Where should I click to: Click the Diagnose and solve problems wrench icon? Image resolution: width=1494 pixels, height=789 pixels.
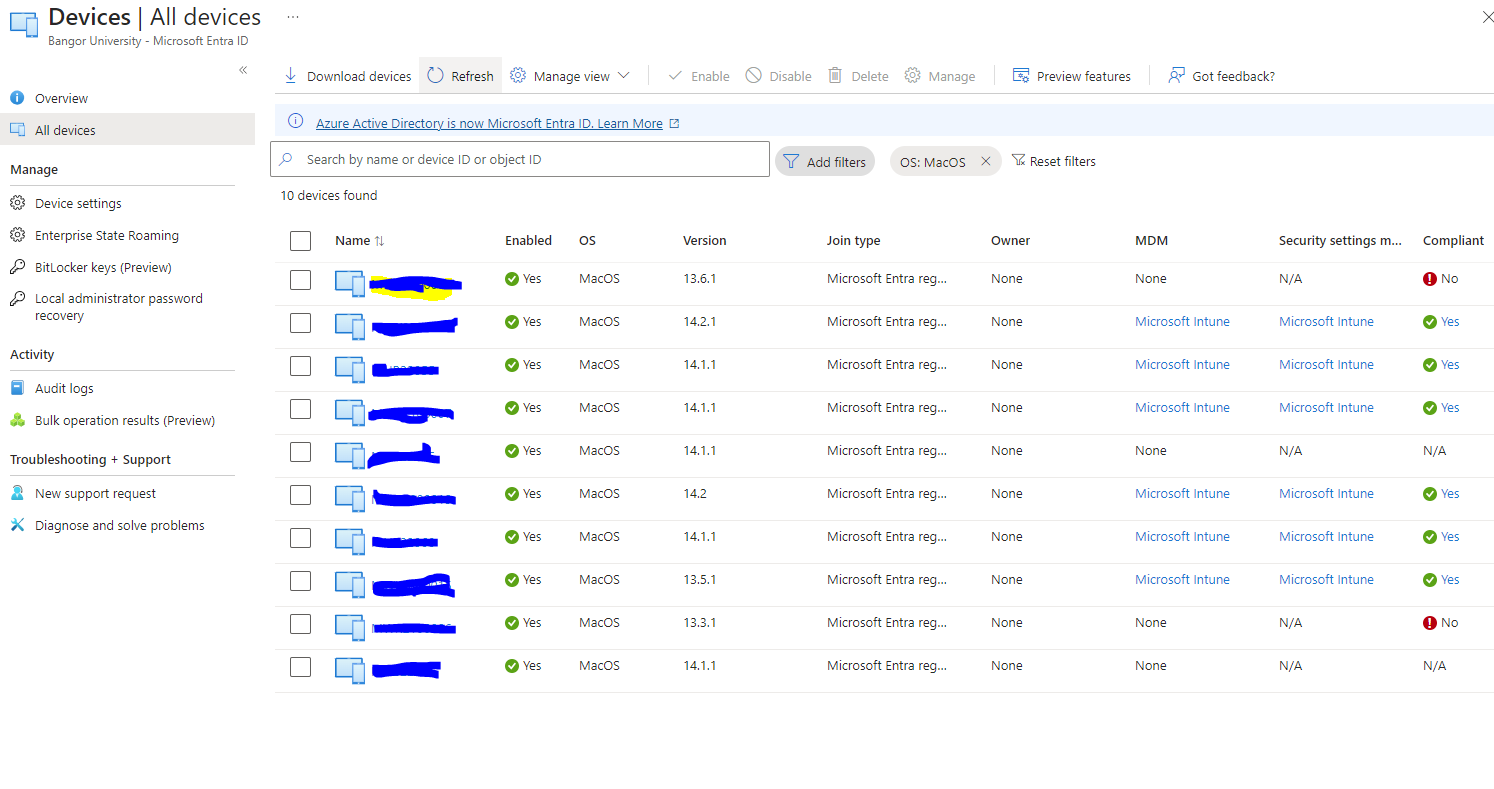click(x=17, y=525)
